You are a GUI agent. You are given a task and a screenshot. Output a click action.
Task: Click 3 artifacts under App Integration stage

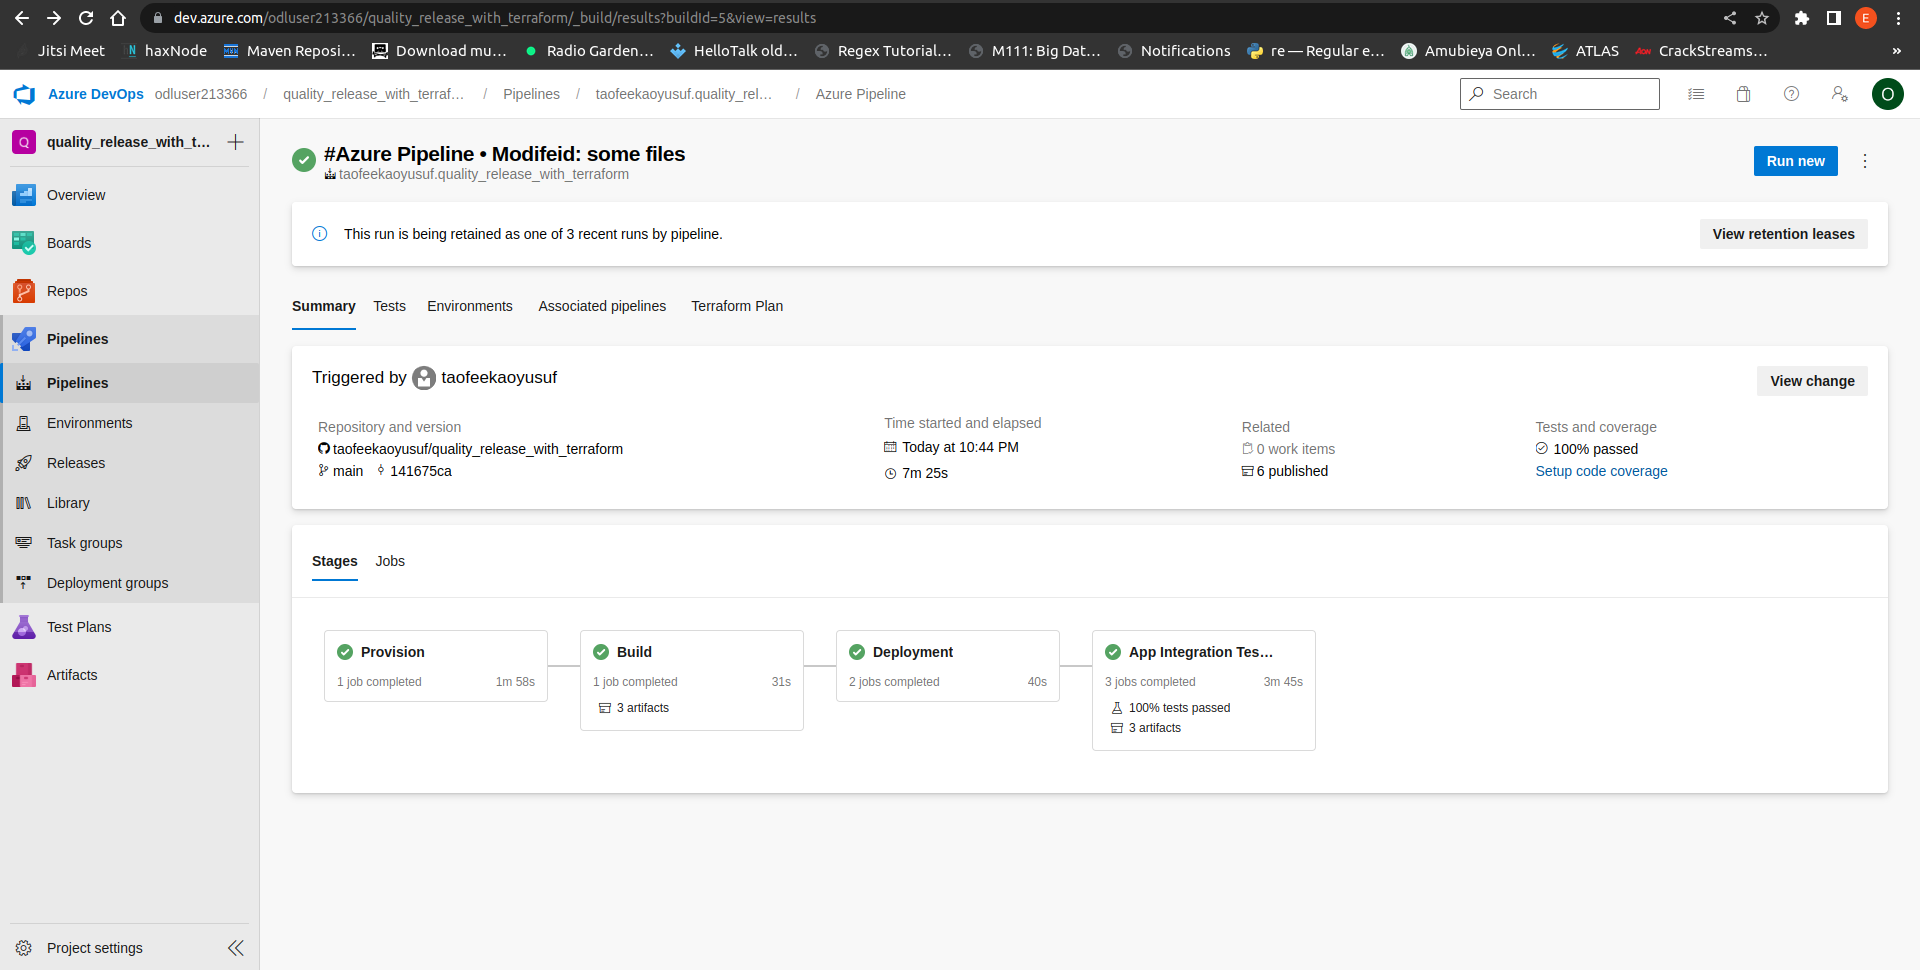pyautogui.click(x=1146, y=728)
